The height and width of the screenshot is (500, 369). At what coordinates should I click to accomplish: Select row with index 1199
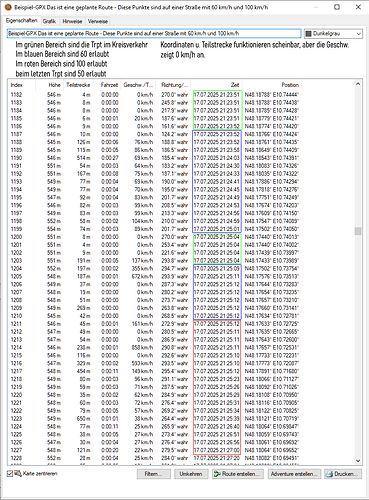[155, 229]
